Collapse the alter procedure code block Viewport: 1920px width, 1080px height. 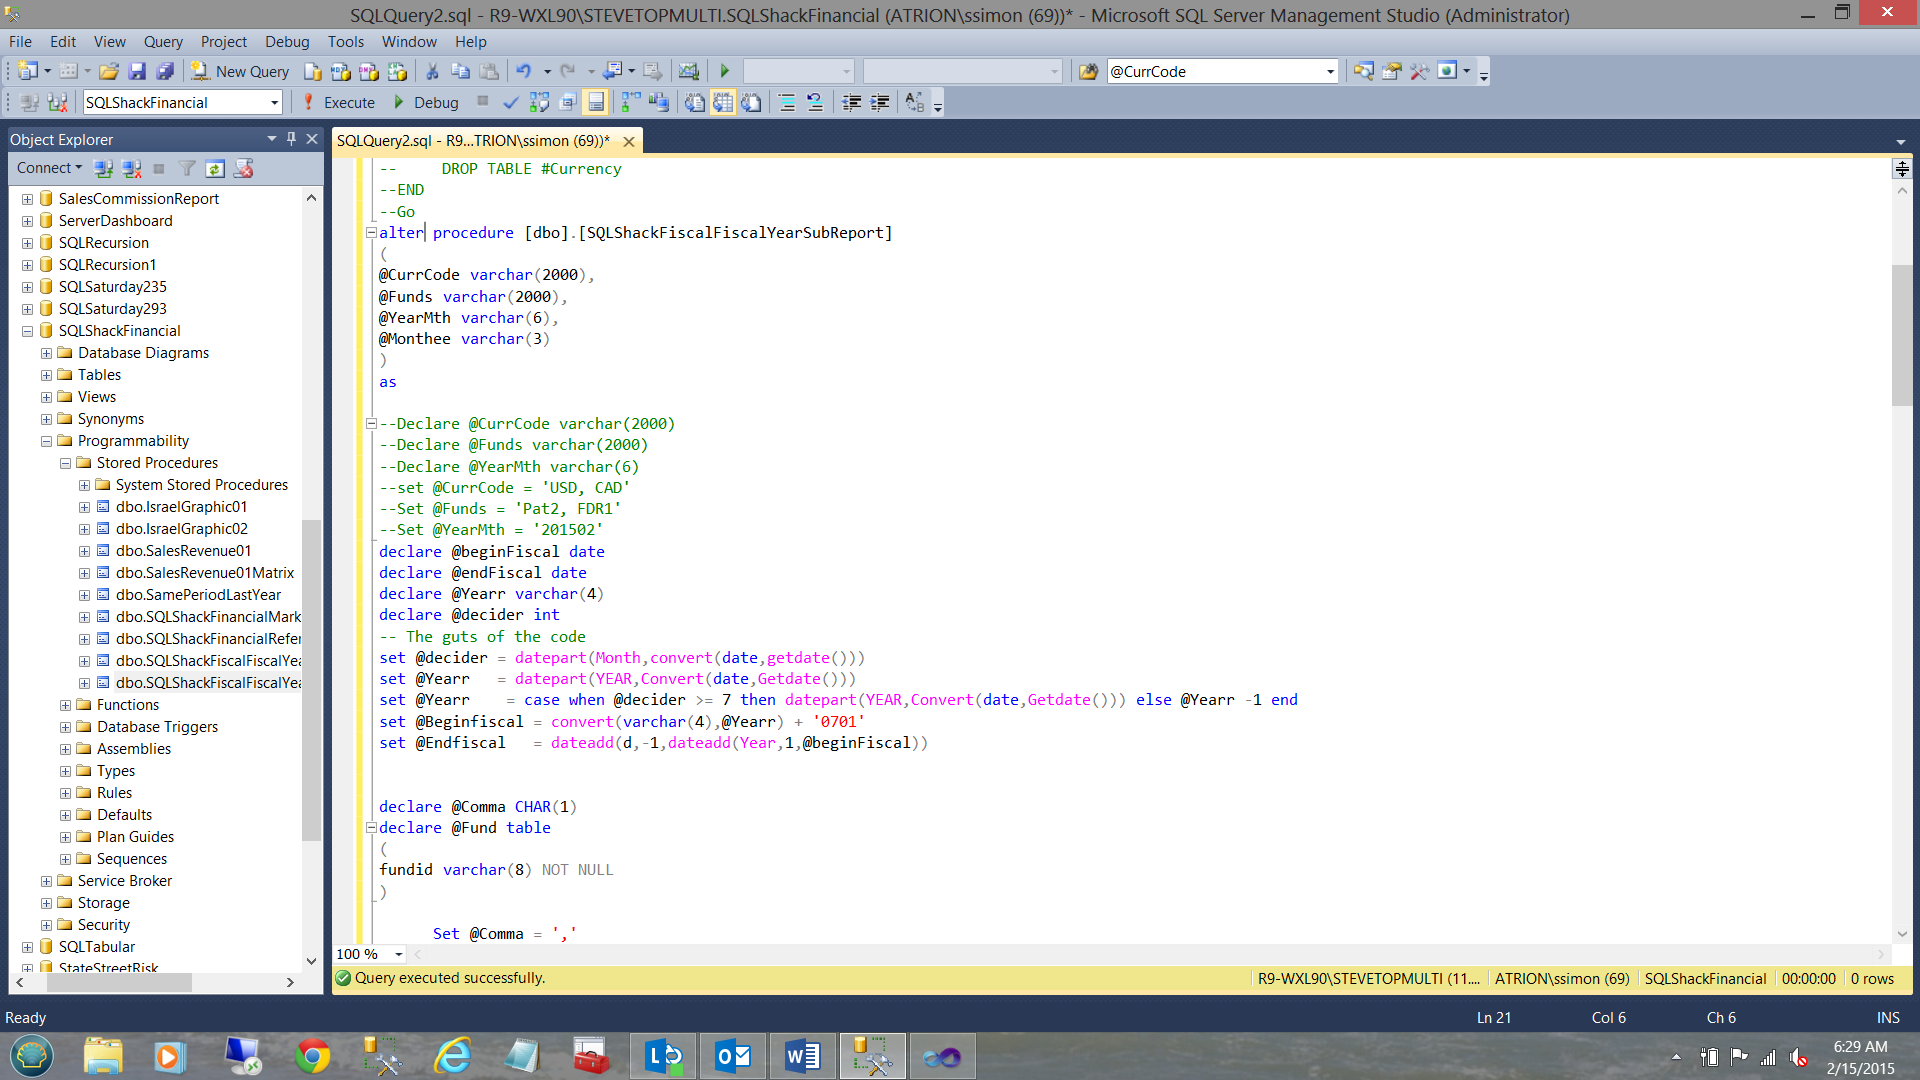click(x=371, y=232)
